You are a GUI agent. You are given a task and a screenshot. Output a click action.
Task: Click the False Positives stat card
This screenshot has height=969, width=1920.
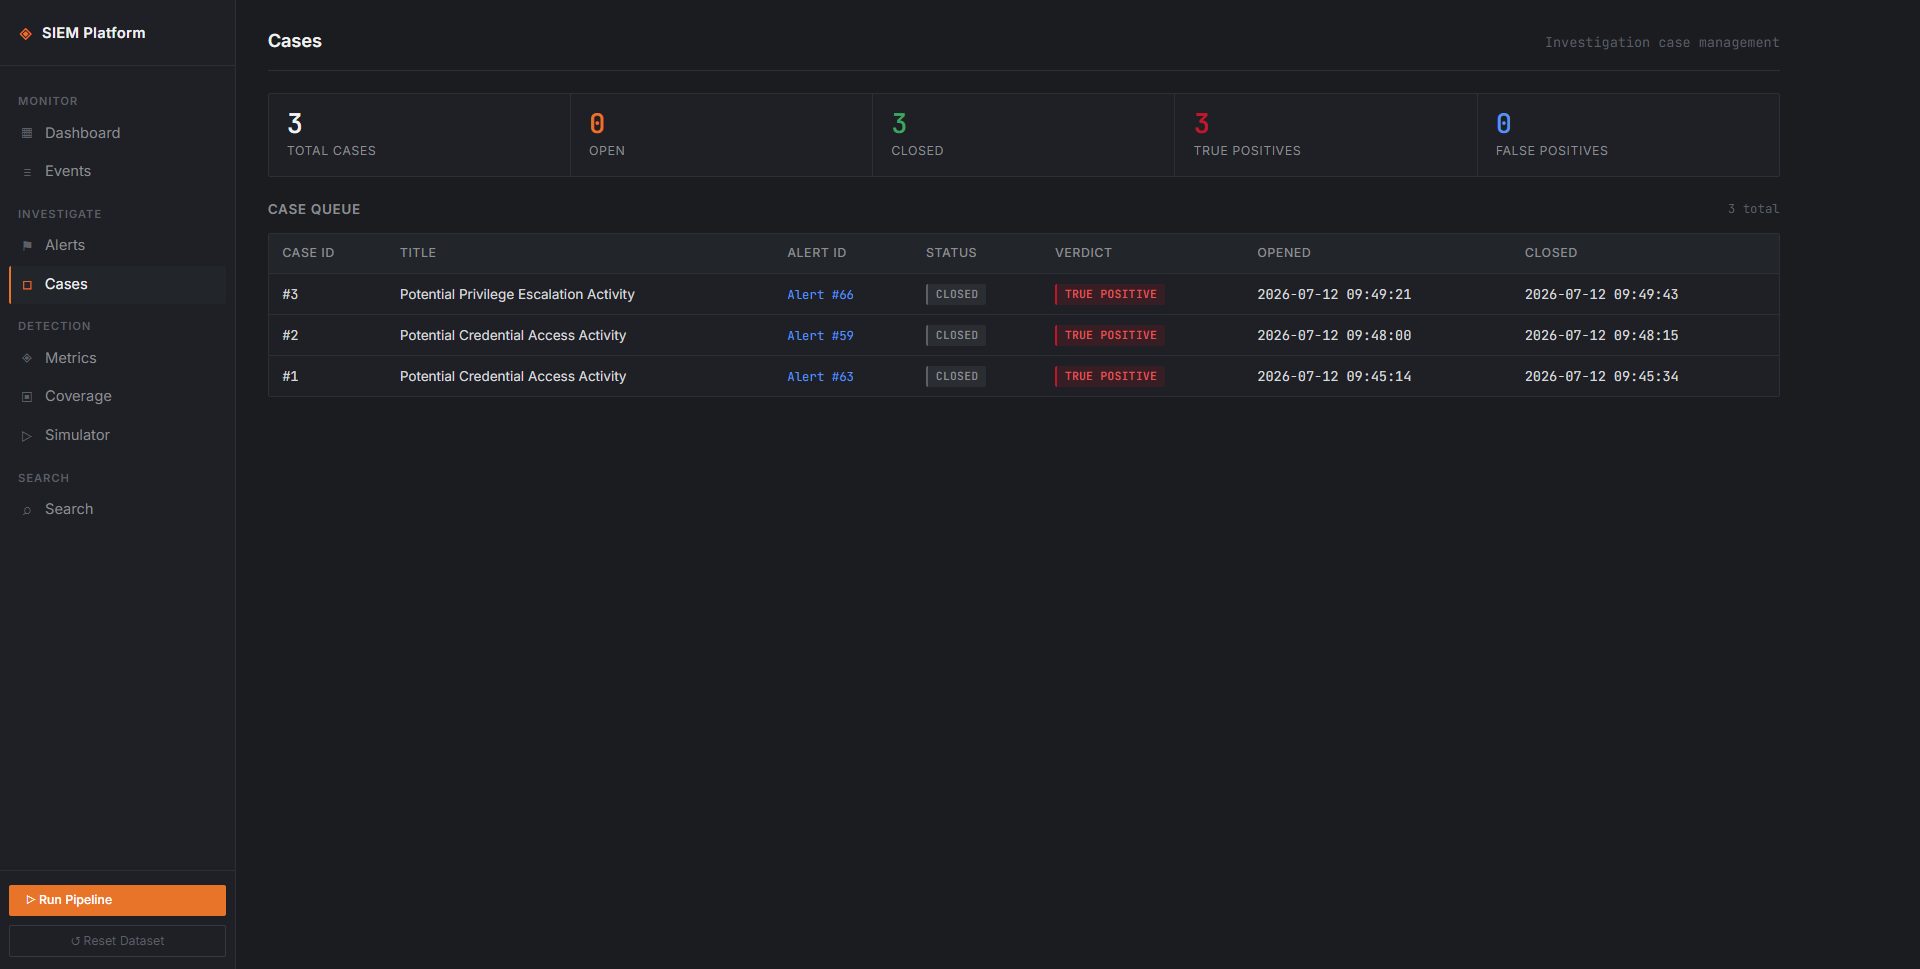click(x=1628, y=135)
